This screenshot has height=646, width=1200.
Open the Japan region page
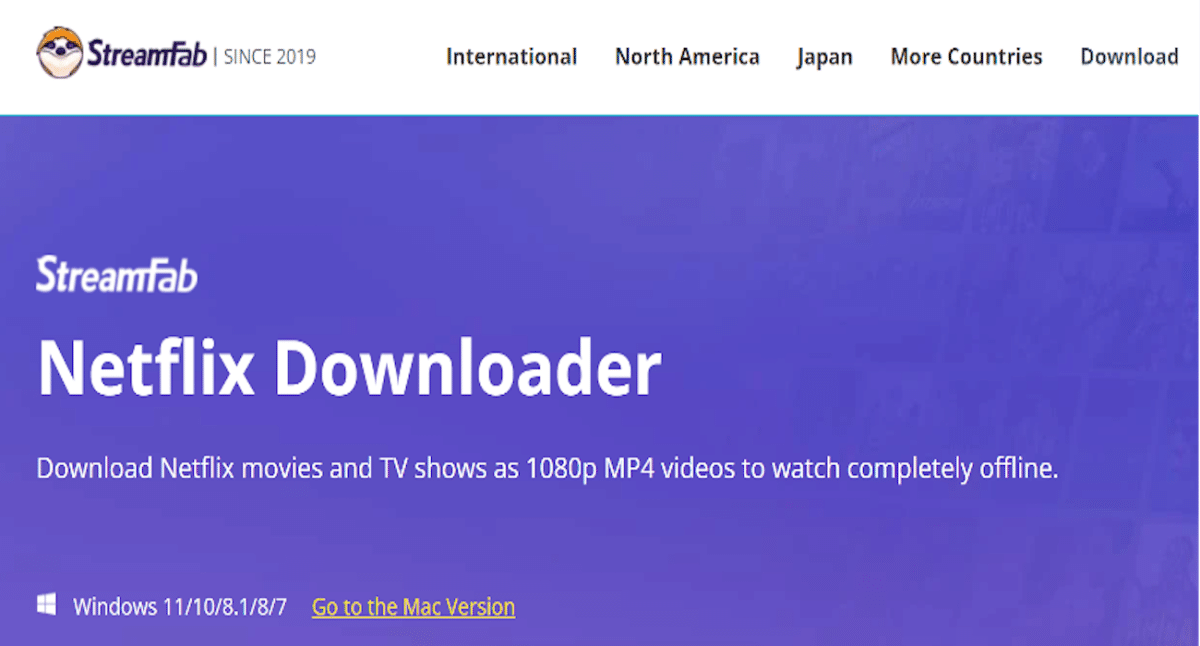tap(824, 57)
